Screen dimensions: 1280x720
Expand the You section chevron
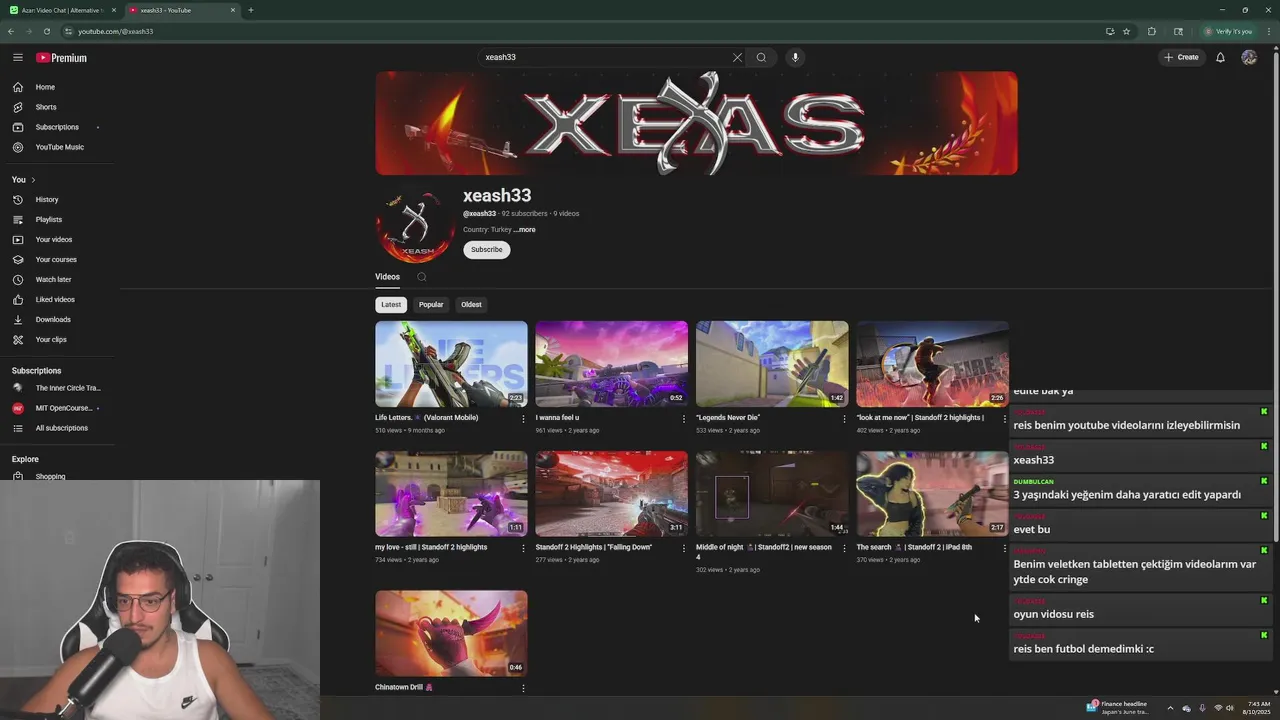click(x=33, y=180)
